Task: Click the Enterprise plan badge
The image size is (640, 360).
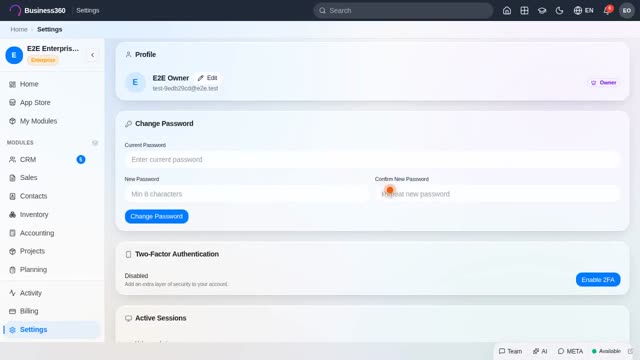Action: point(43,60)
